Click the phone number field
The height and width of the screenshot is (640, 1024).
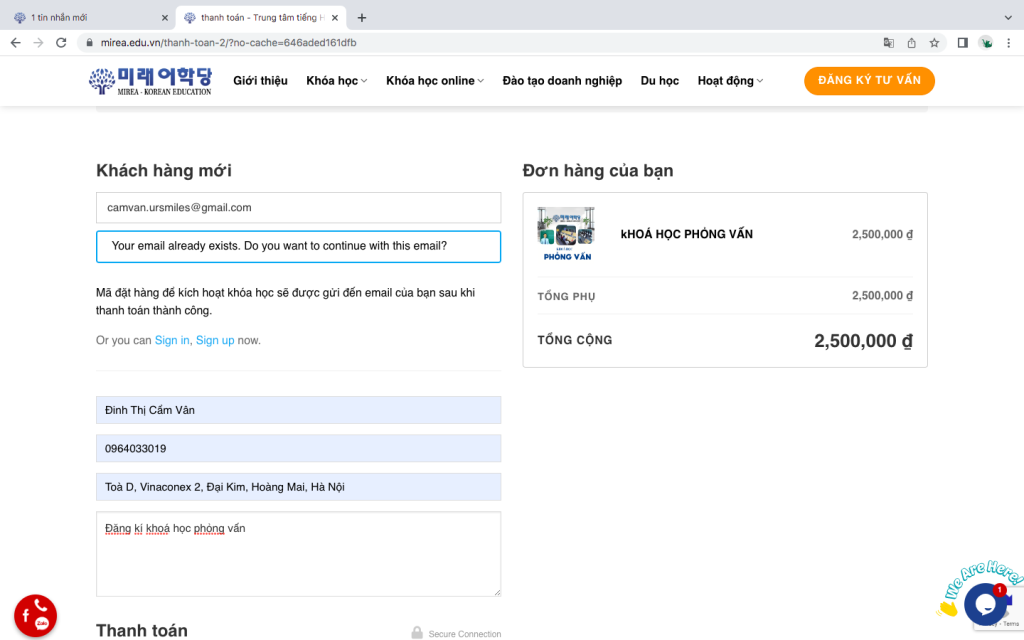point(298,449)
